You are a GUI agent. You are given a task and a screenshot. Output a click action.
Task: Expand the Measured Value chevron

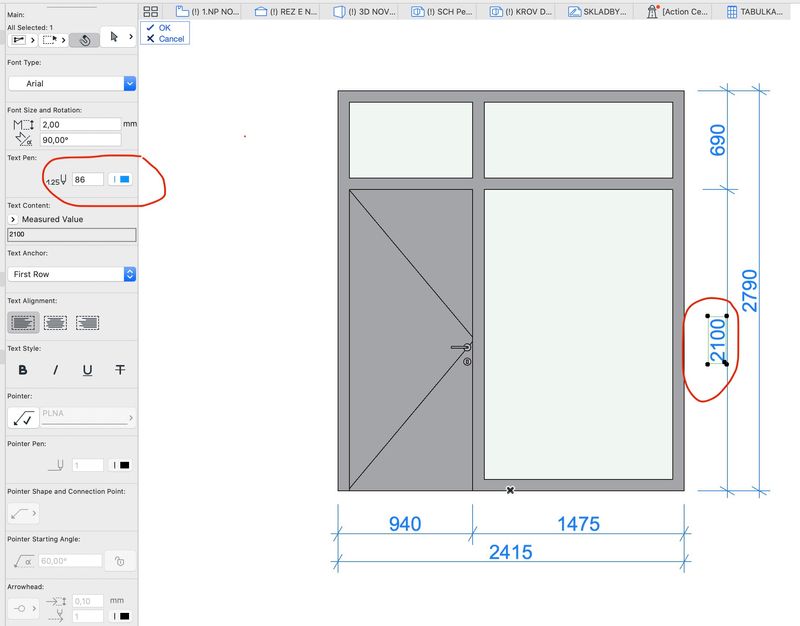pyautogui.click(x=13, y=219)
